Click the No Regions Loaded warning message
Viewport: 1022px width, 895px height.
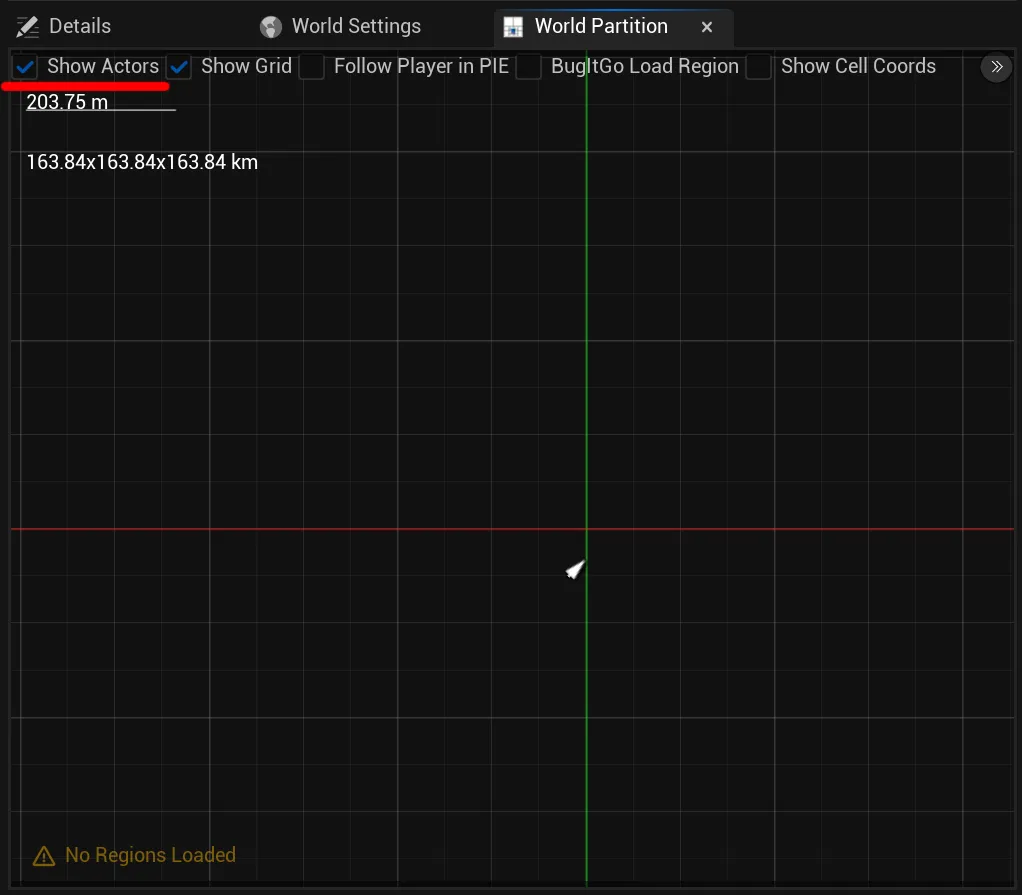(x=149, y=855)
